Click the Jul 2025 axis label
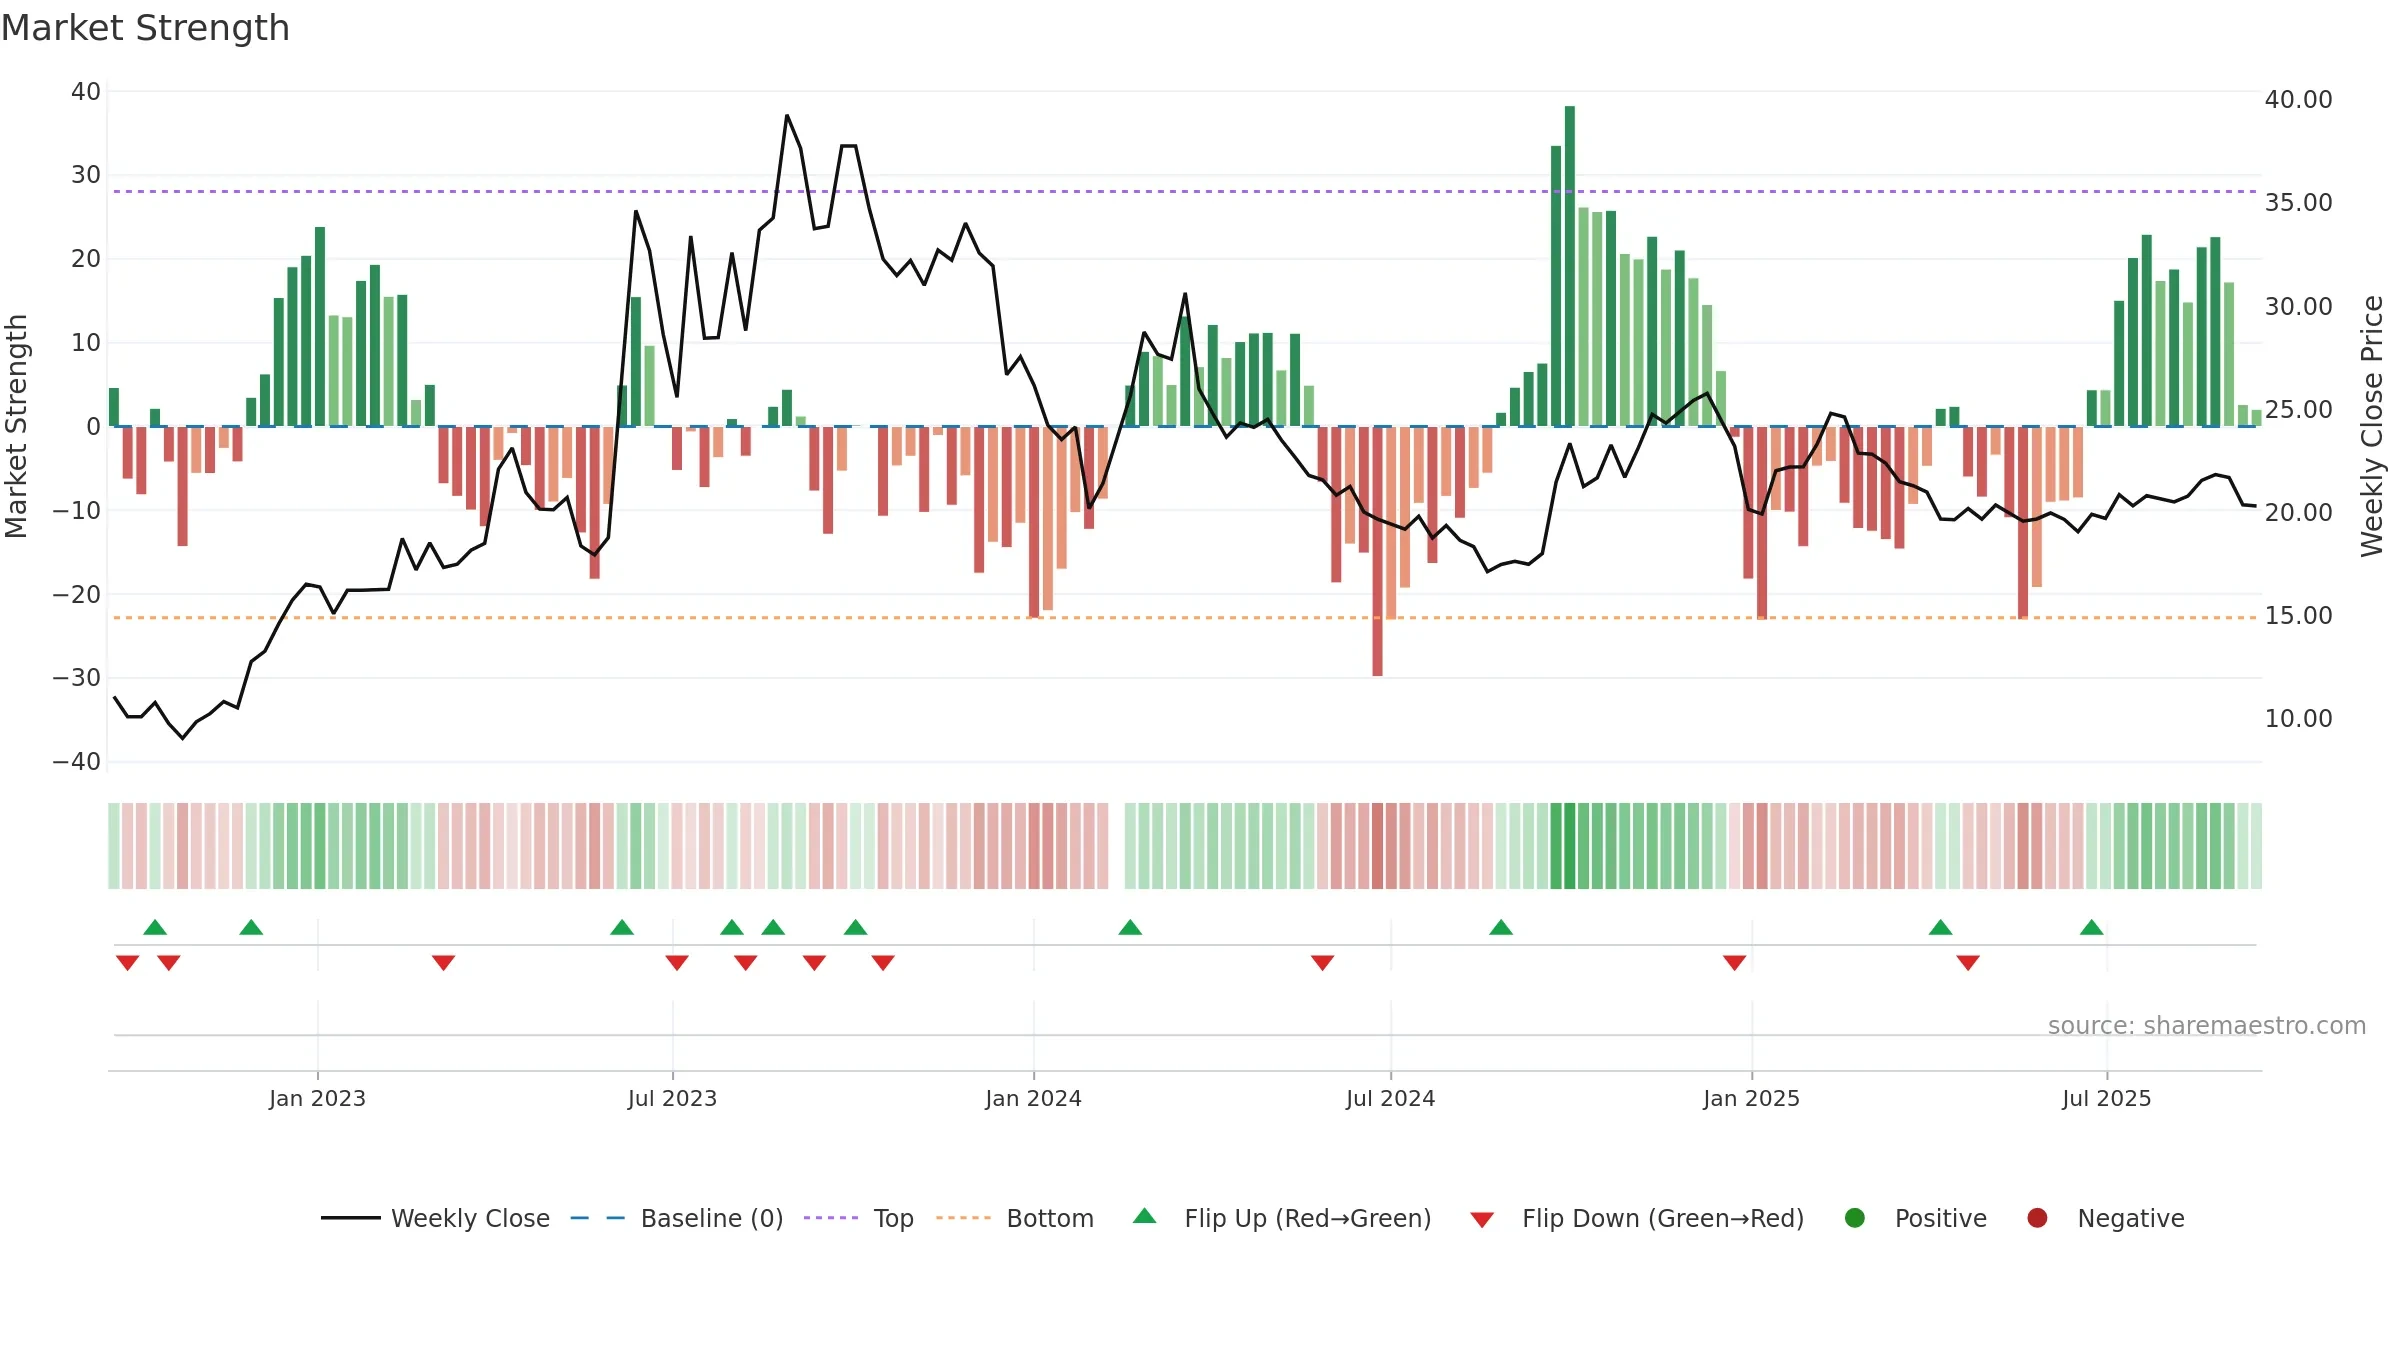Viewport: 2400px width, 1350px height. (x=2106, y=1098)
